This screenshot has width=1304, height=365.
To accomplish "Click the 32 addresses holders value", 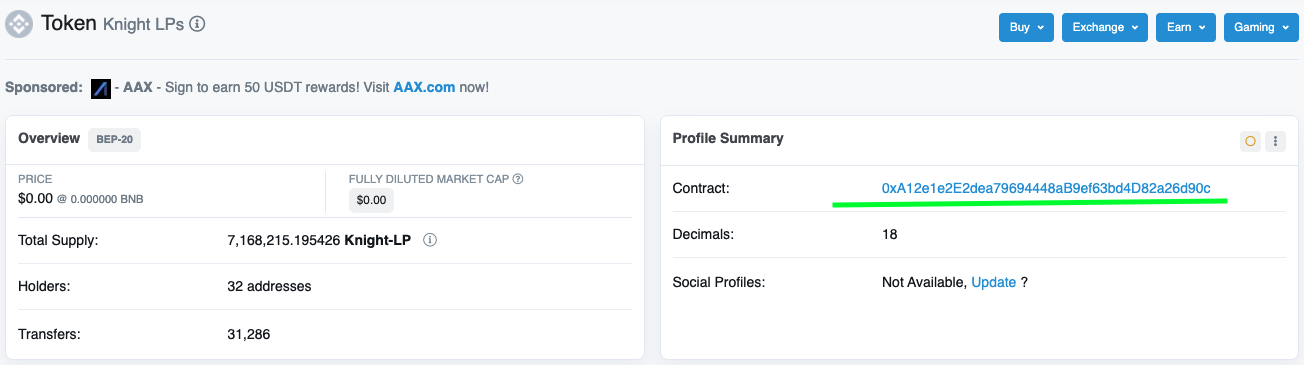I will pos(270,286).
